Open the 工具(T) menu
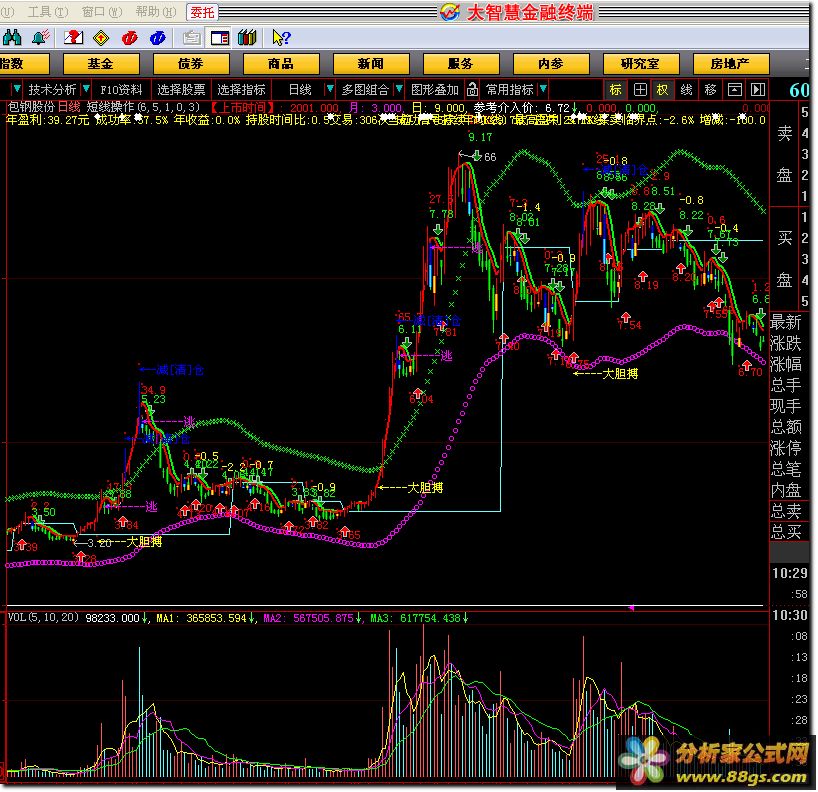 (x=47, y=11)
